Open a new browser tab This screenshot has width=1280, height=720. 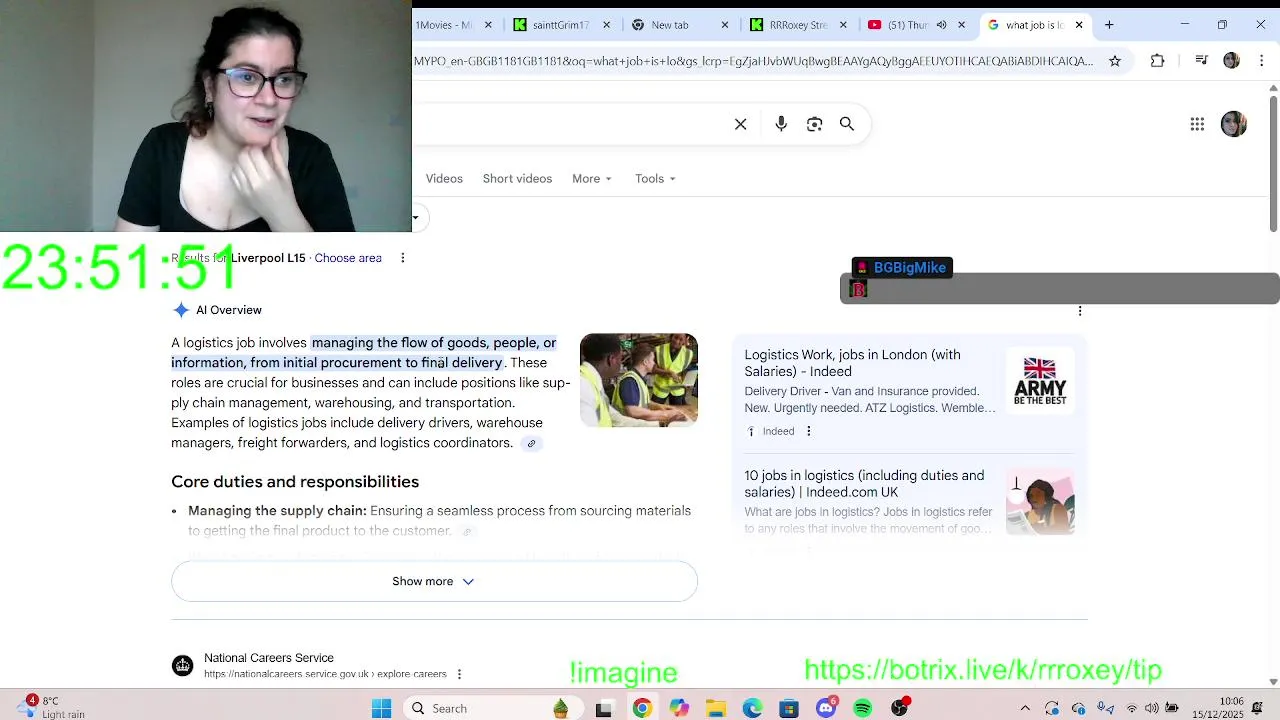pos(1109,25)
